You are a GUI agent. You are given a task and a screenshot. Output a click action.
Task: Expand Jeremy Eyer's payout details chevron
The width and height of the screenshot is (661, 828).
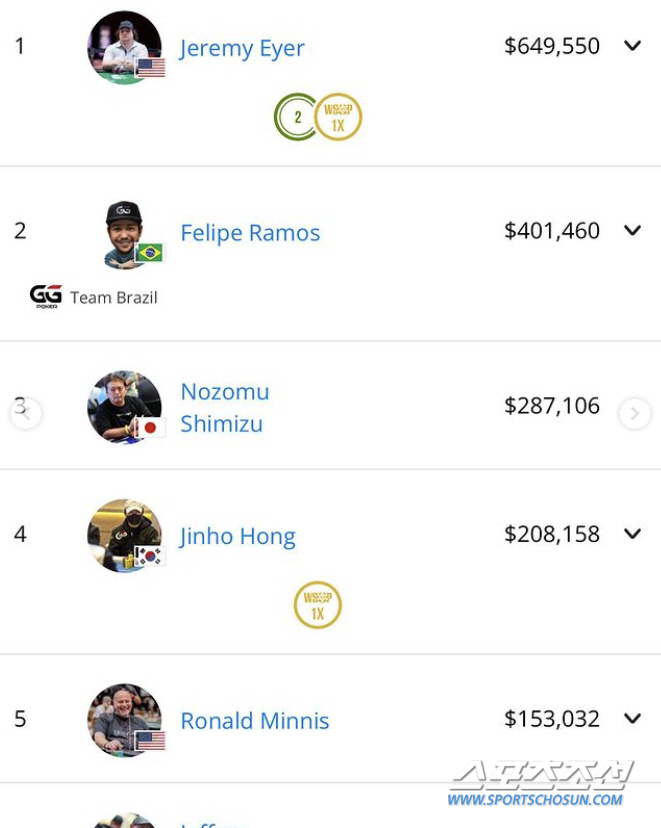pos(632,45)
